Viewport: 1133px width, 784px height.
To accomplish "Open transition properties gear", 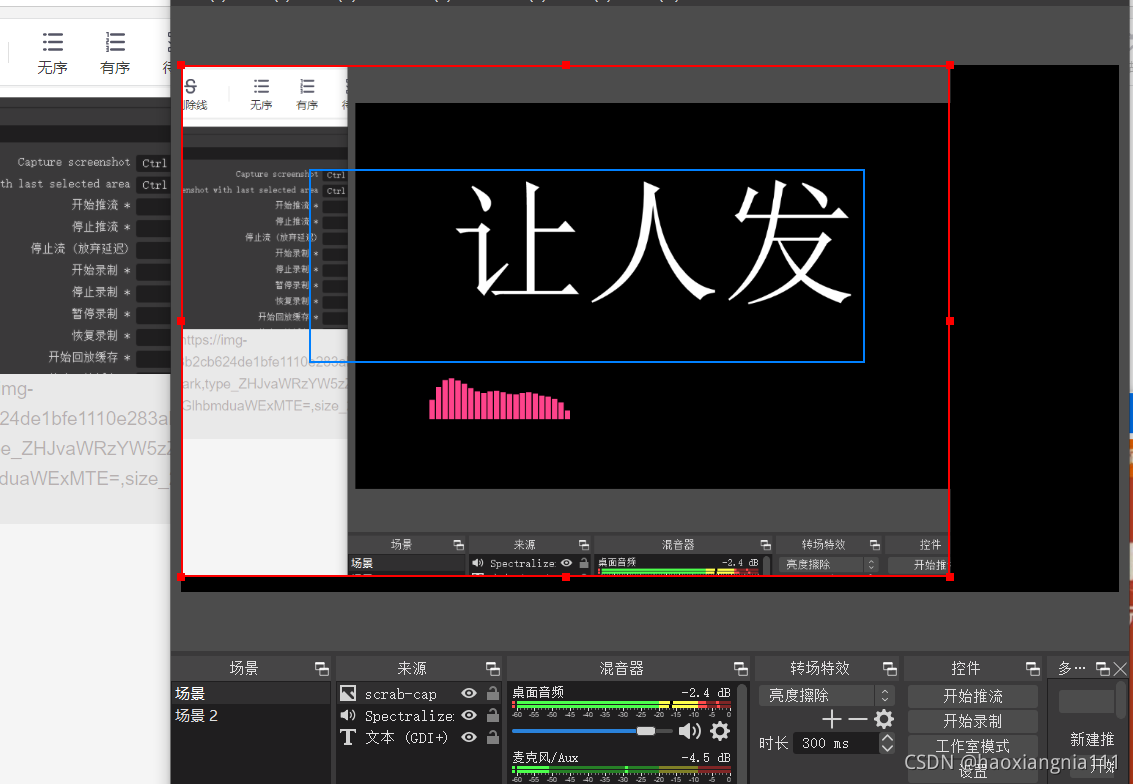I will pyautogui.click(x=884, y=719).
